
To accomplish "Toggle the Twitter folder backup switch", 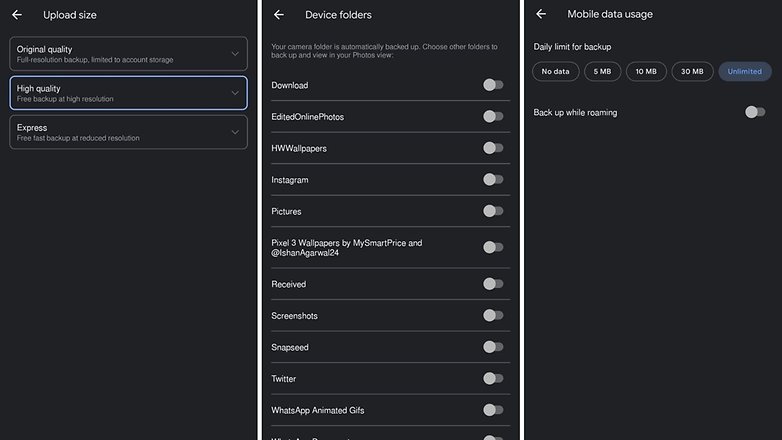I will click(493, 378).
